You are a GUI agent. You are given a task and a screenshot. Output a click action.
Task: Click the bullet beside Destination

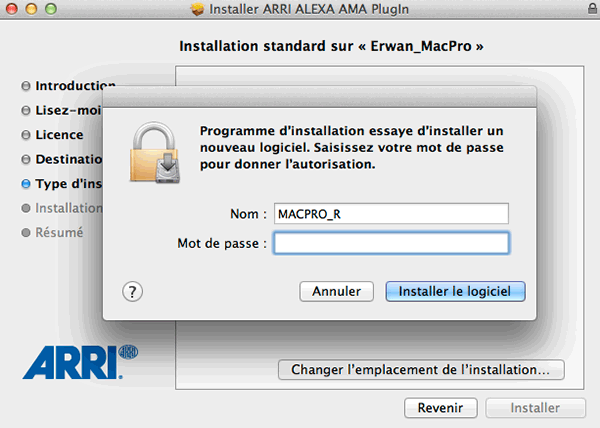pyautogui.click(x=26, y=159)
